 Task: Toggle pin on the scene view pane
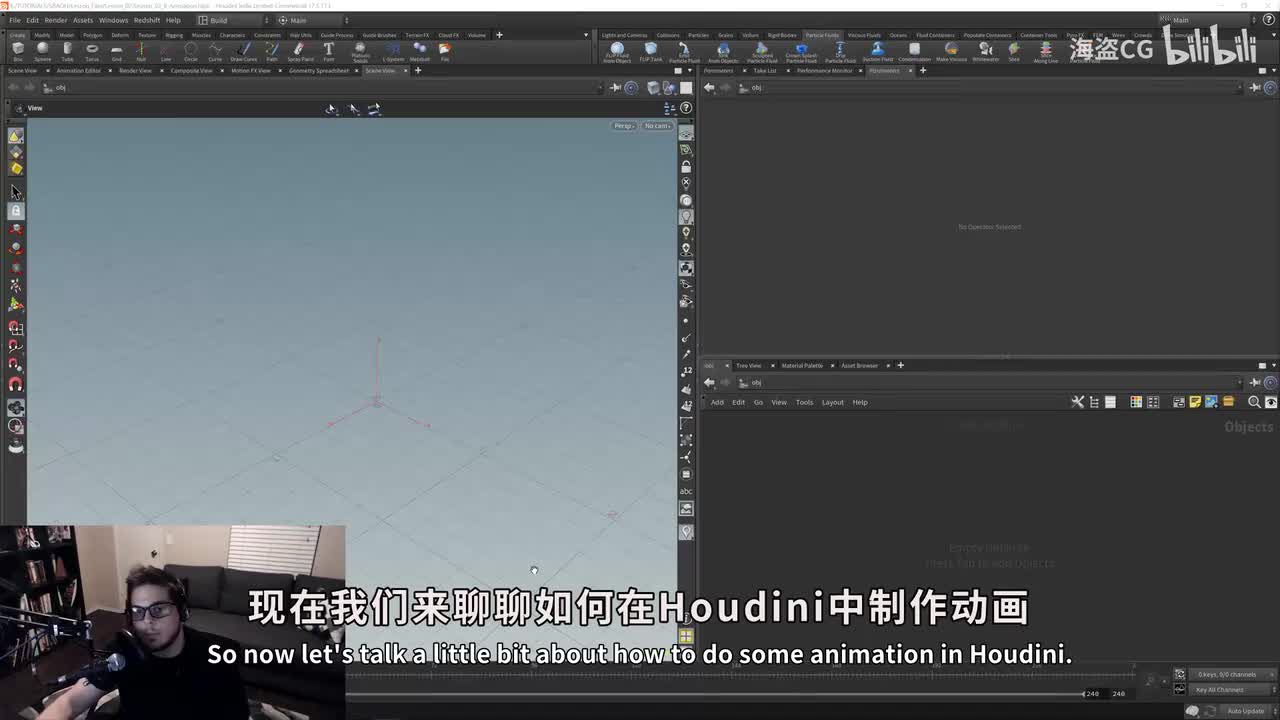click(616, 88)
